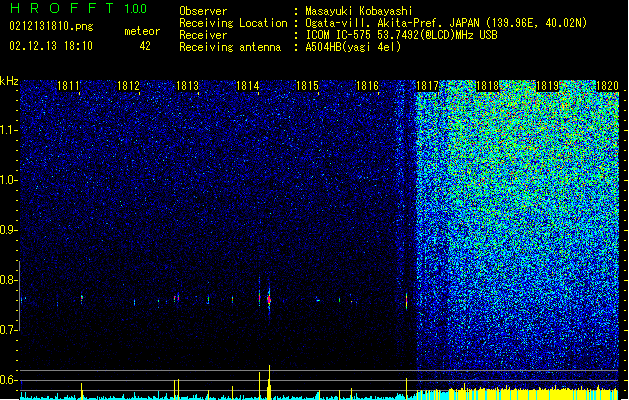This screenshot has height=400, width=629.
Task: Select observer name Masayuki Kobayashi
Action: point(359,11)
